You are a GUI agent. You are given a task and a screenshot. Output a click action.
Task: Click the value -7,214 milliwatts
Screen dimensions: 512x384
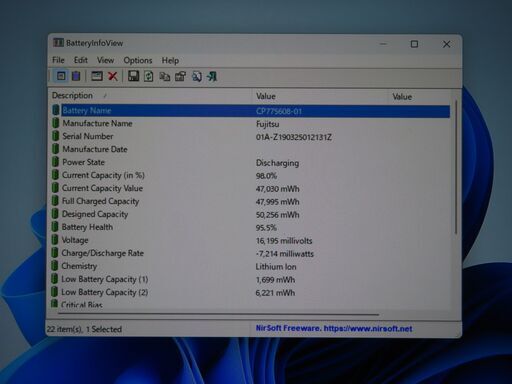point(285,254)
